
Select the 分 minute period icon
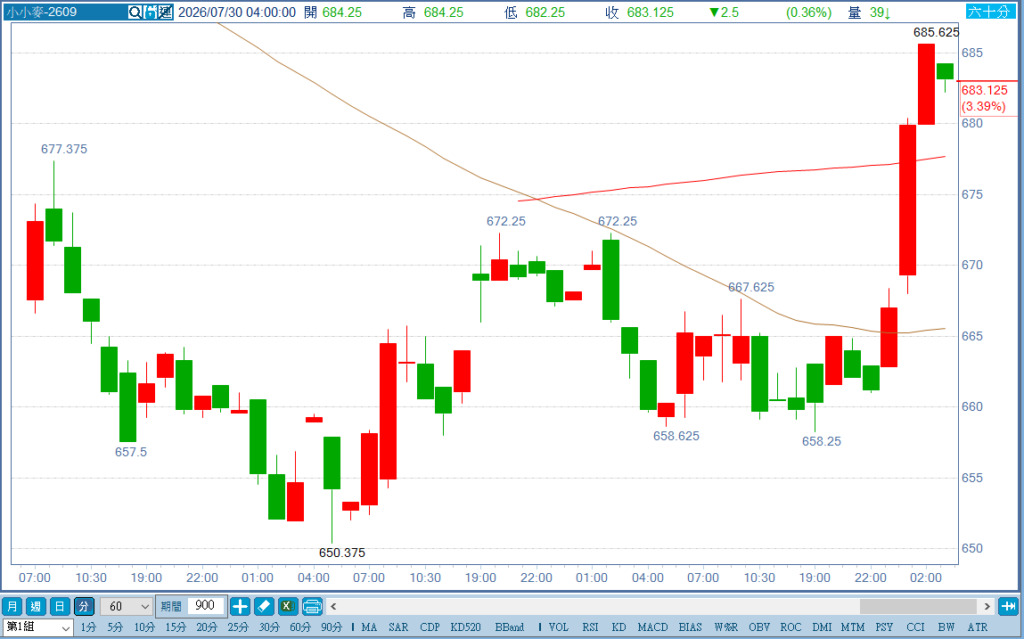[x=84, y=606]
